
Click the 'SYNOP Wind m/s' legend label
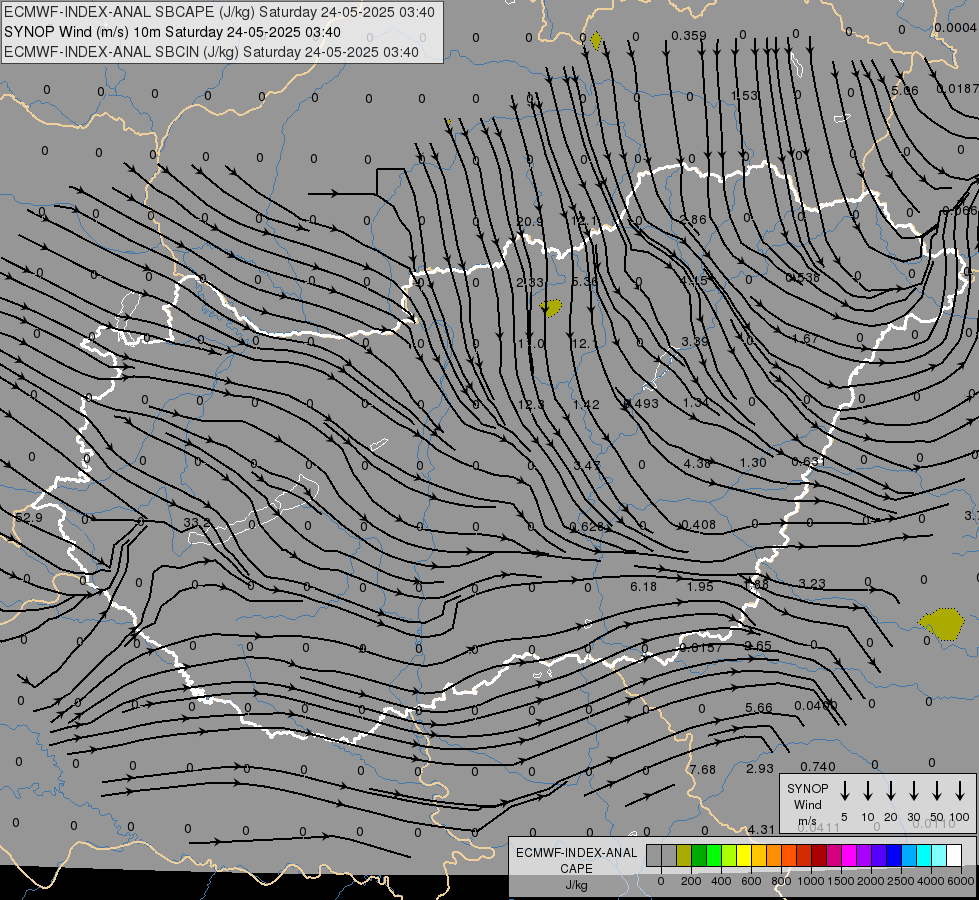pyautogui.click(x=807, y=804)
